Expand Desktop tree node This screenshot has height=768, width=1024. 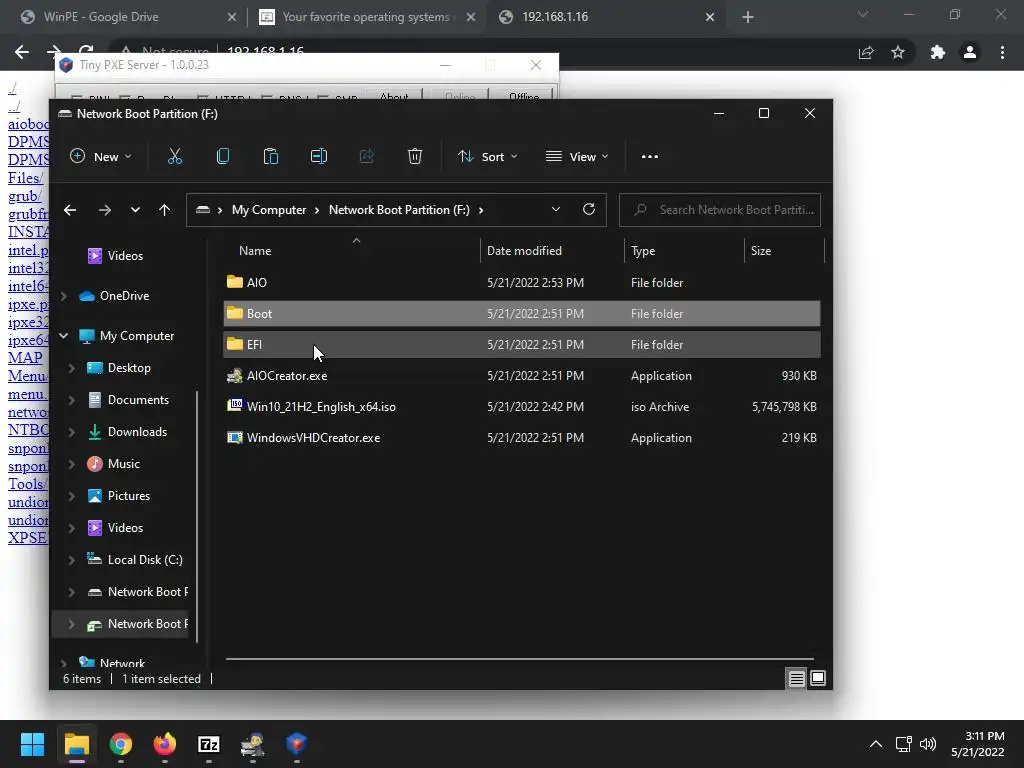click(x=71, y=368)
